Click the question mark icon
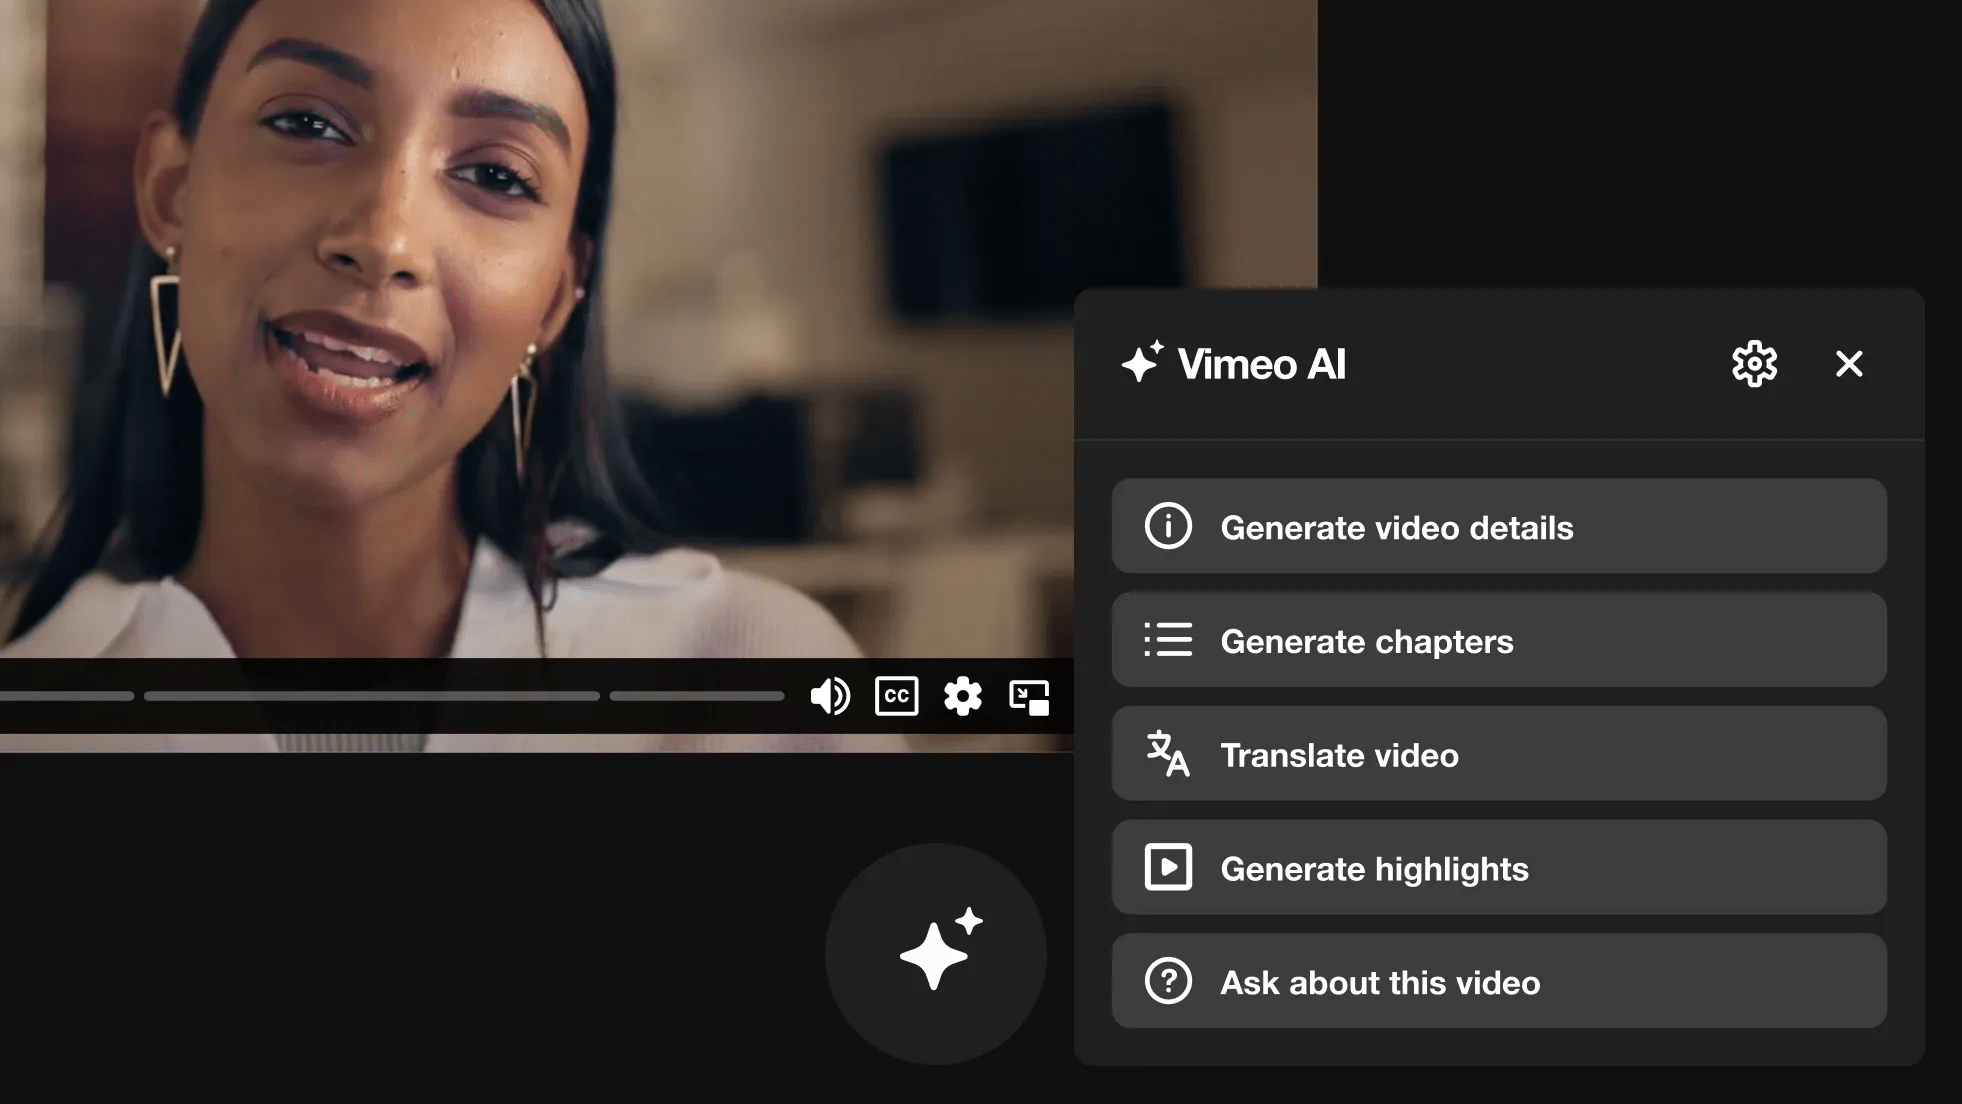 1168,981
